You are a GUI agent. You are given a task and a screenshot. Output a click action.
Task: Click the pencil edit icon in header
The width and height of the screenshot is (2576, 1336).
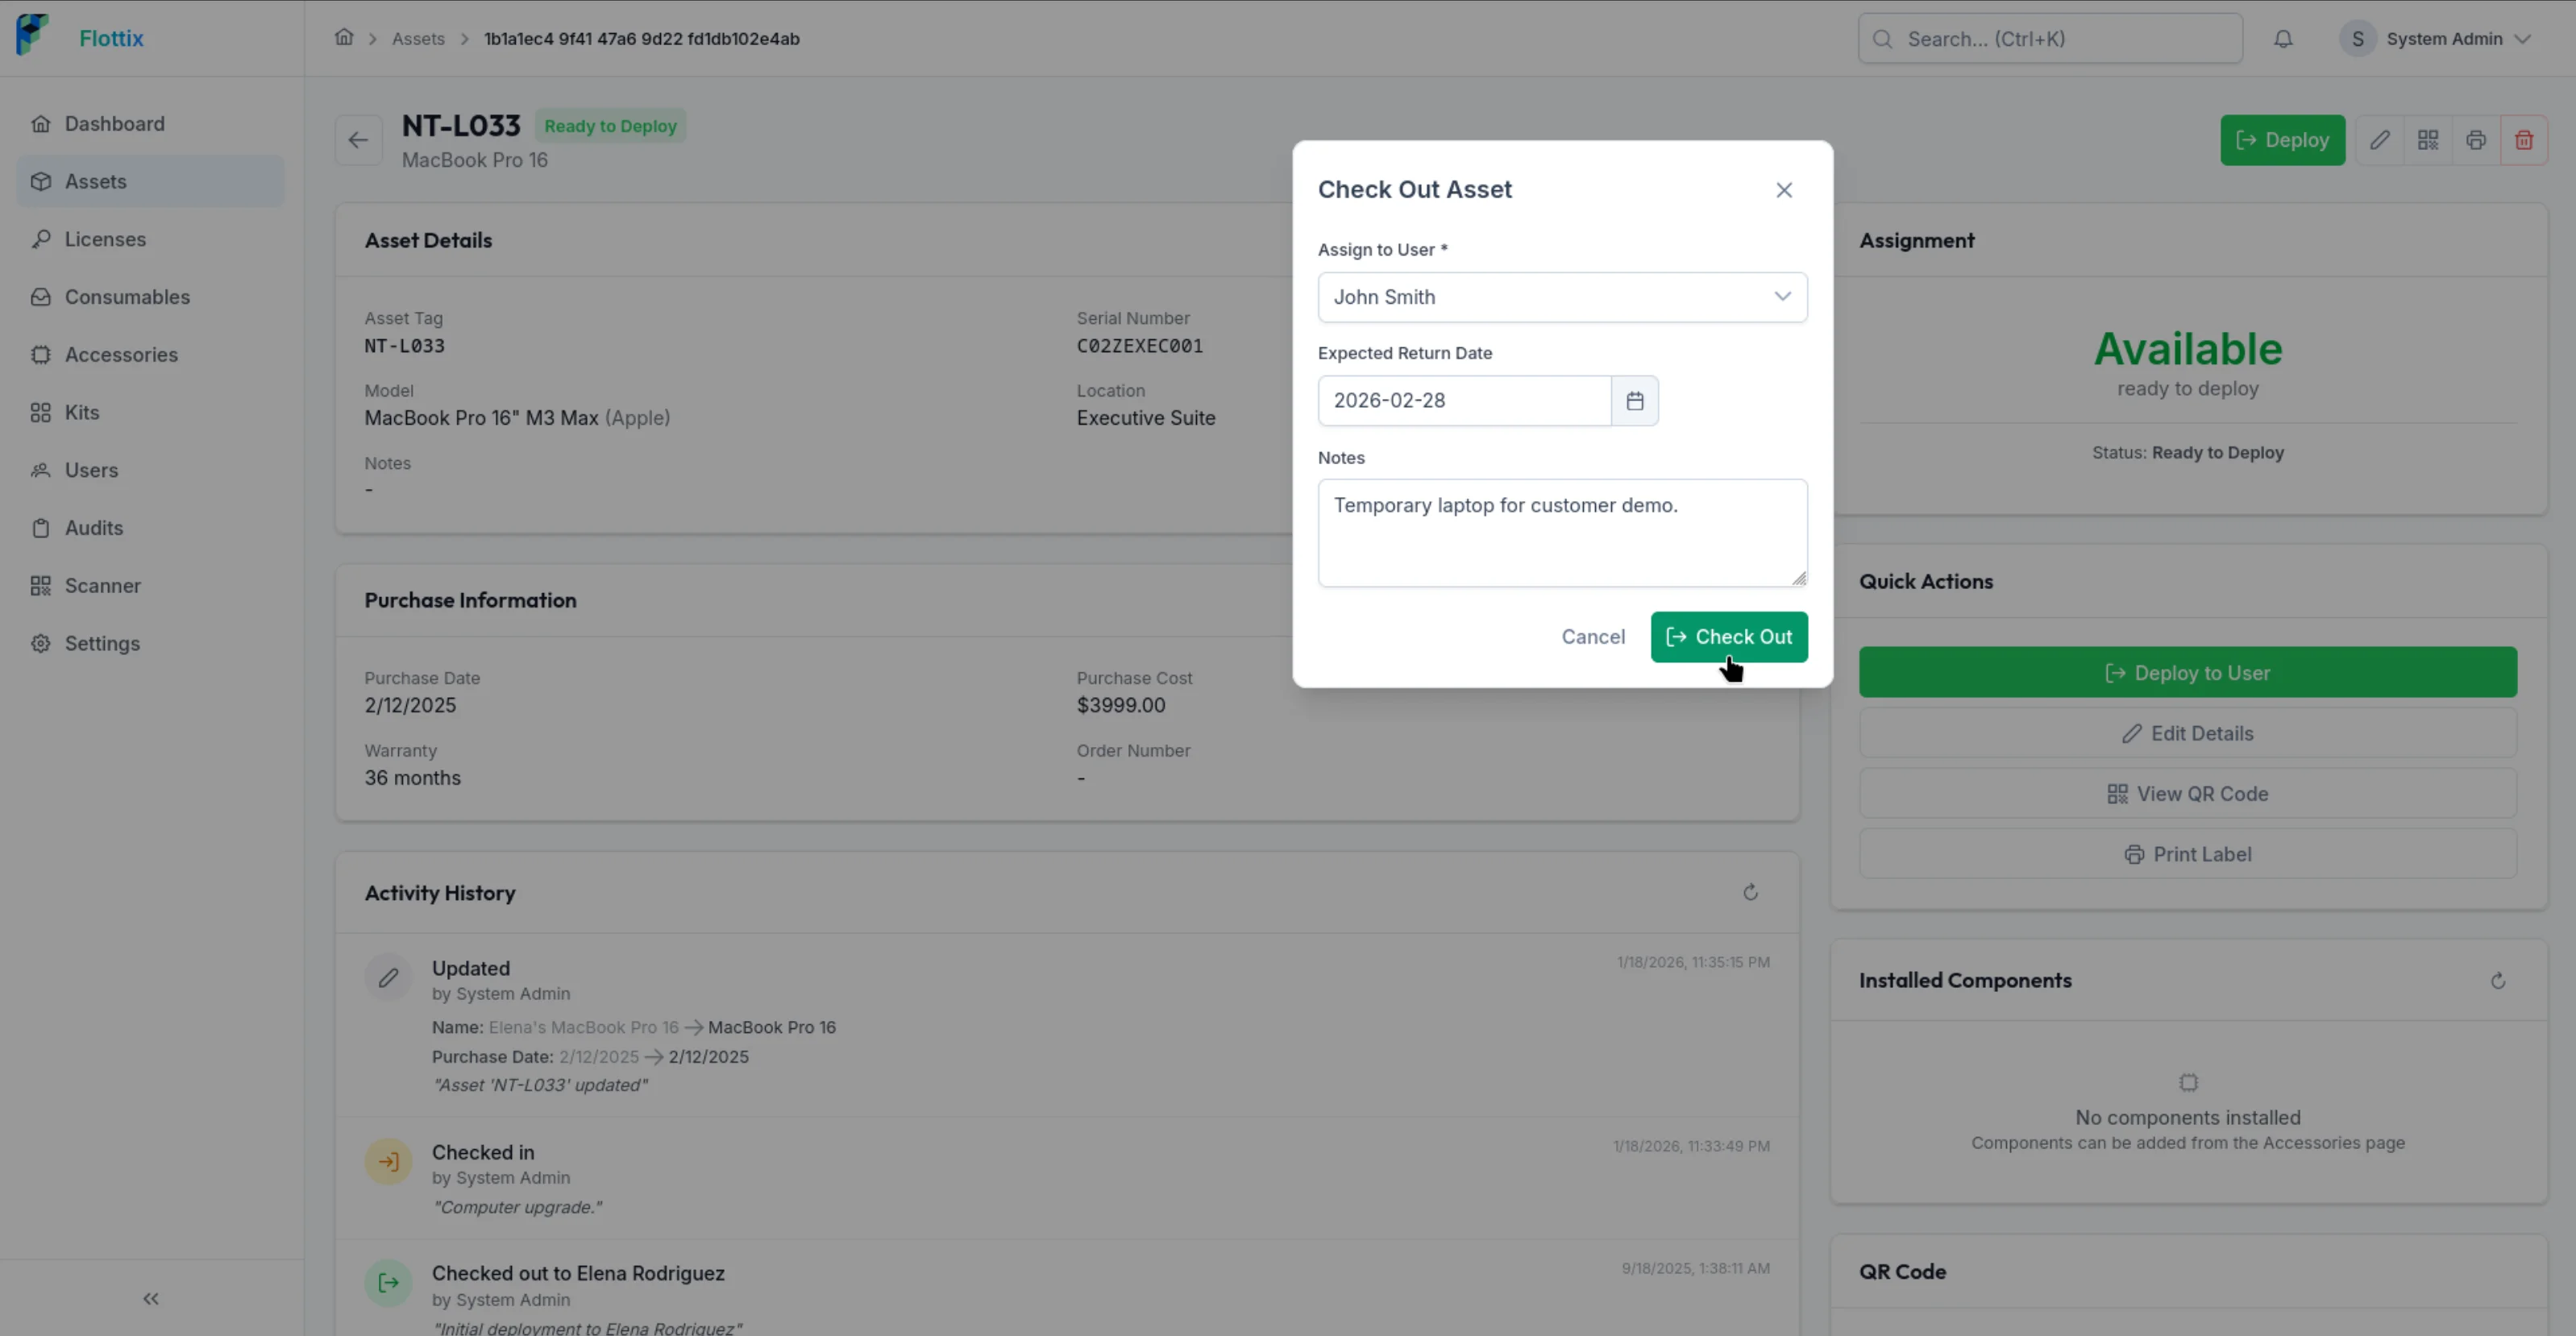point(2379,140)
